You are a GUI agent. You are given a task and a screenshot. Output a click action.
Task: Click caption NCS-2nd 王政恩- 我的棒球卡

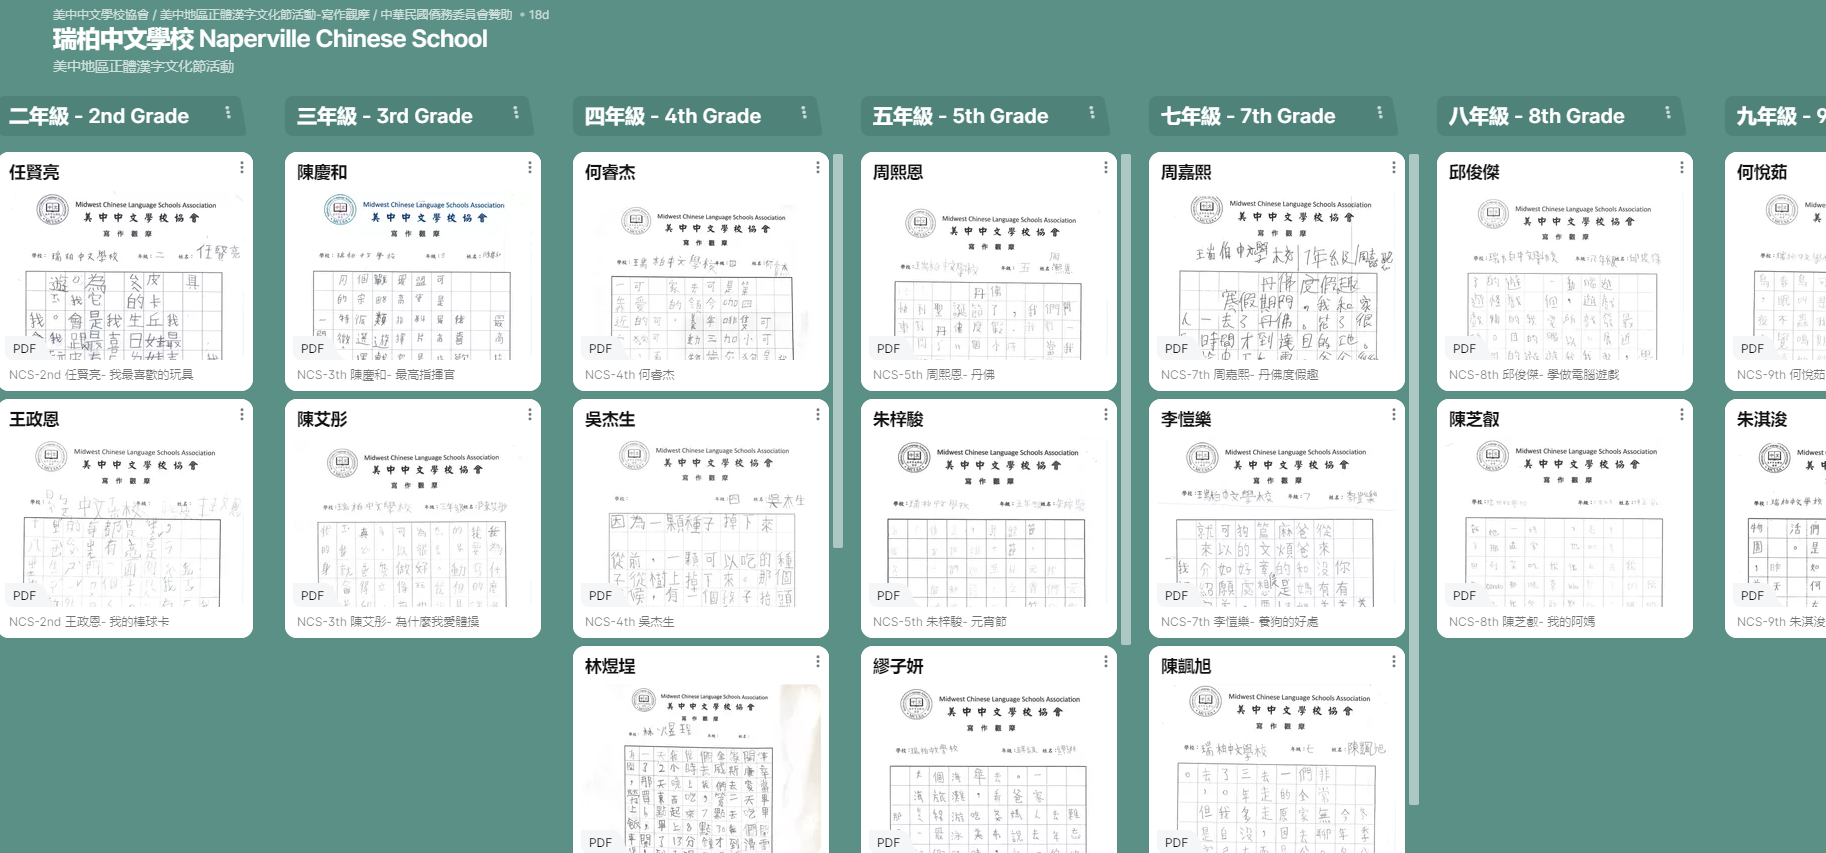89,622
